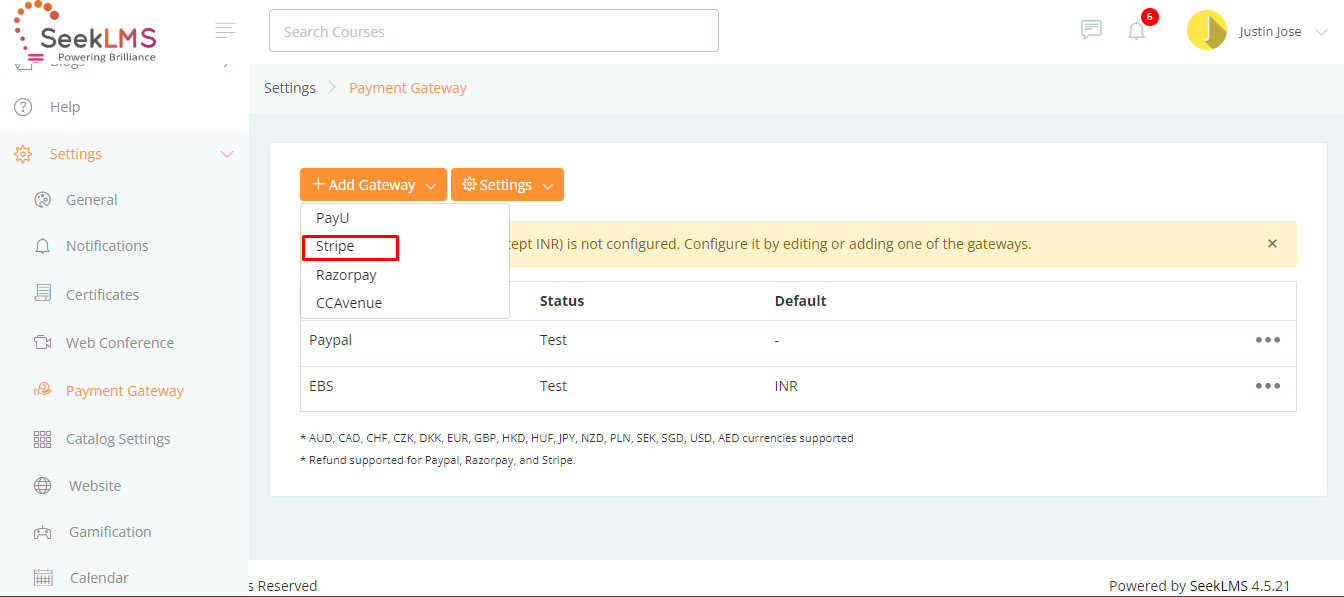Open the orange Settings dropdown button
1344x597 pixels.
(x=507, y=184)
